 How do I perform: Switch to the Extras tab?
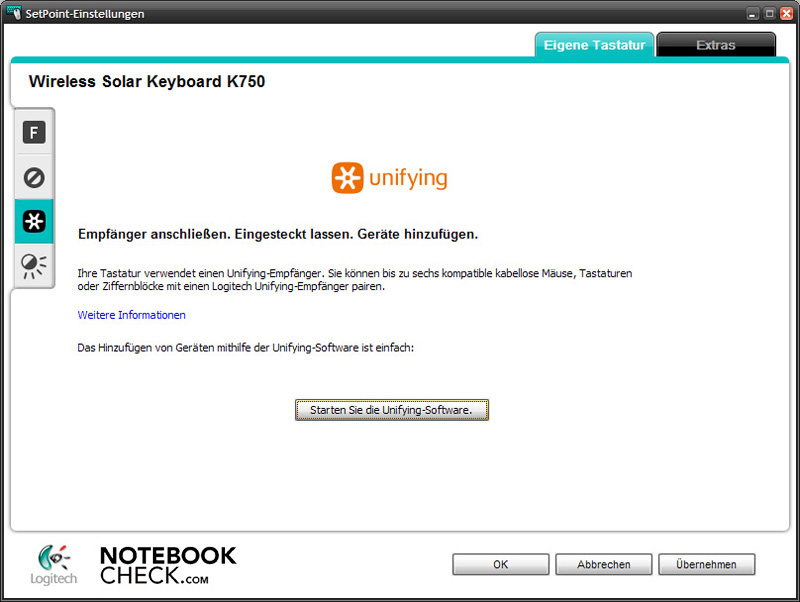[x=716, y=45]
